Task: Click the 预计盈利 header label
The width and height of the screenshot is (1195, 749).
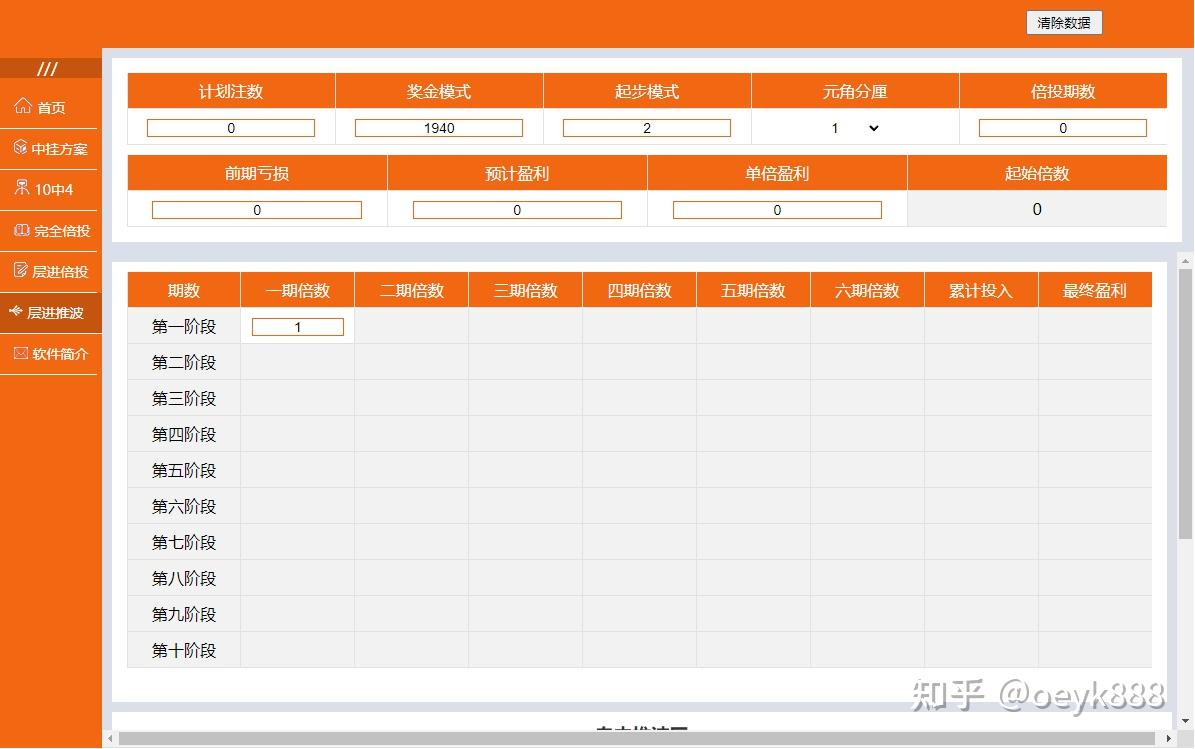Action: (x=517, y=173)
